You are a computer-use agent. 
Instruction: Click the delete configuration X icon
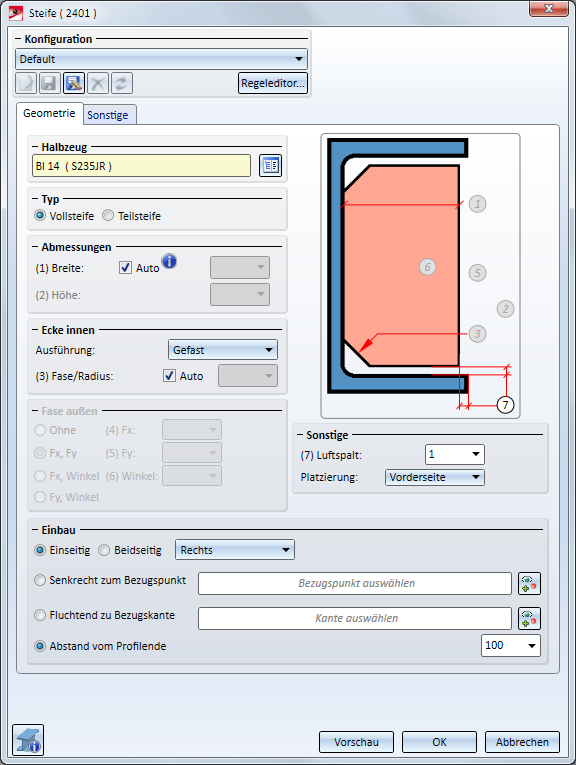(98, 83)
